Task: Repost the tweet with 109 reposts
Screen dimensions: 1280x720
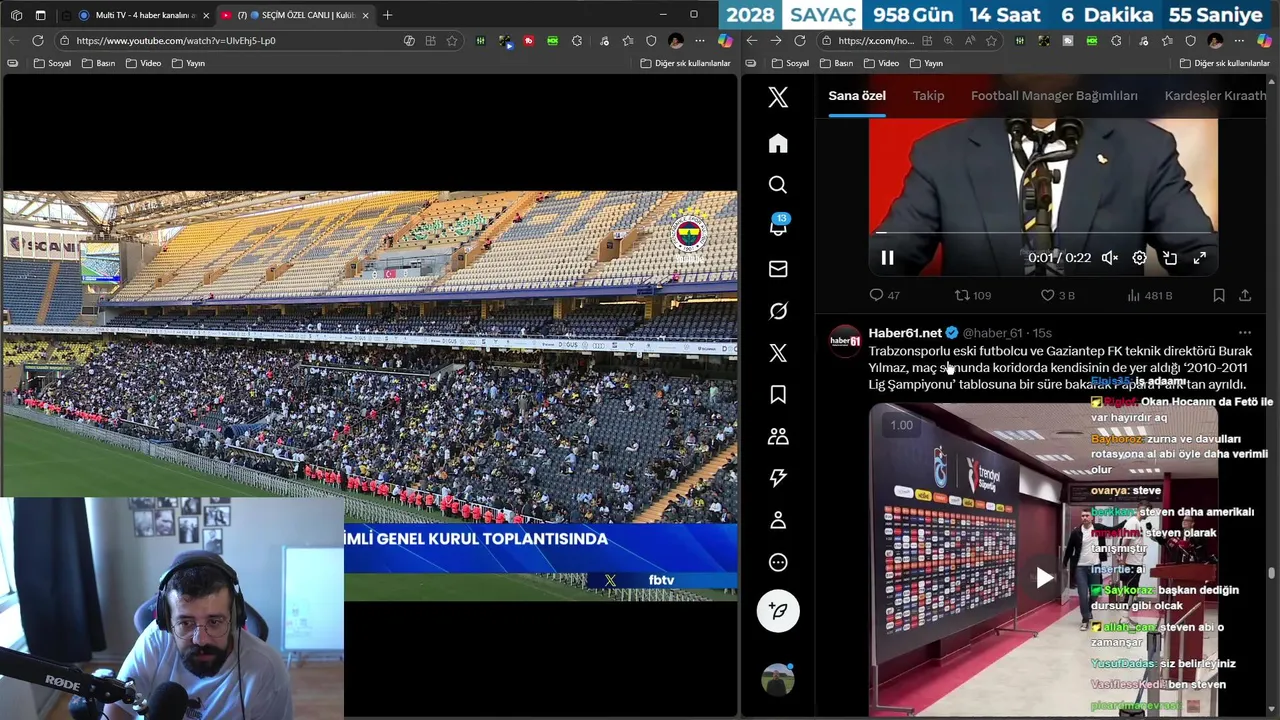Action: pyautogui.click(x=973, y=295)
